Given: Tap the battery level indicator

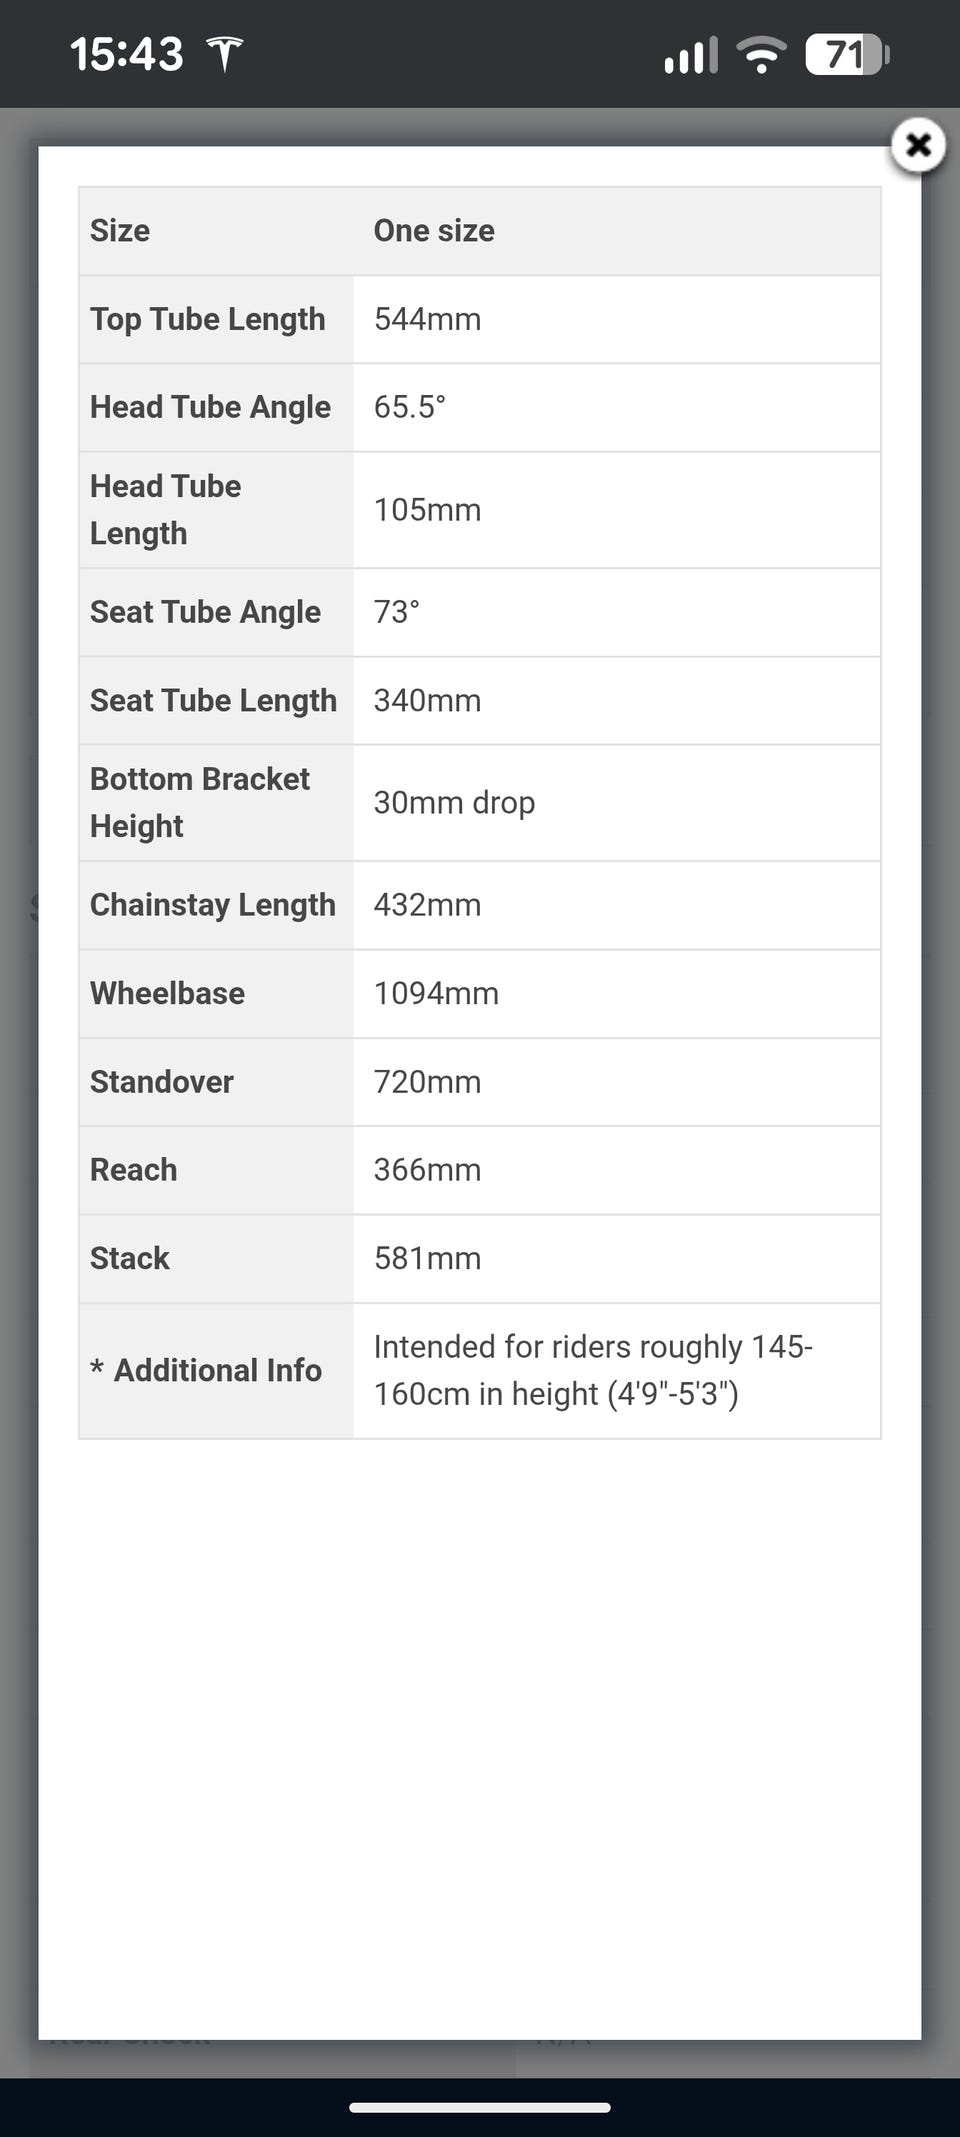Looking at the screenshot, I should coord(846,54).
